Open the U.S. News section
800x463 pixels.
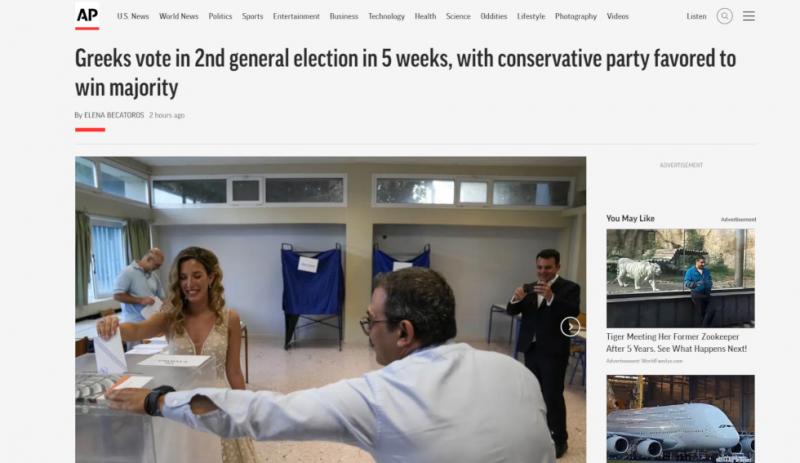pos(133,16)
